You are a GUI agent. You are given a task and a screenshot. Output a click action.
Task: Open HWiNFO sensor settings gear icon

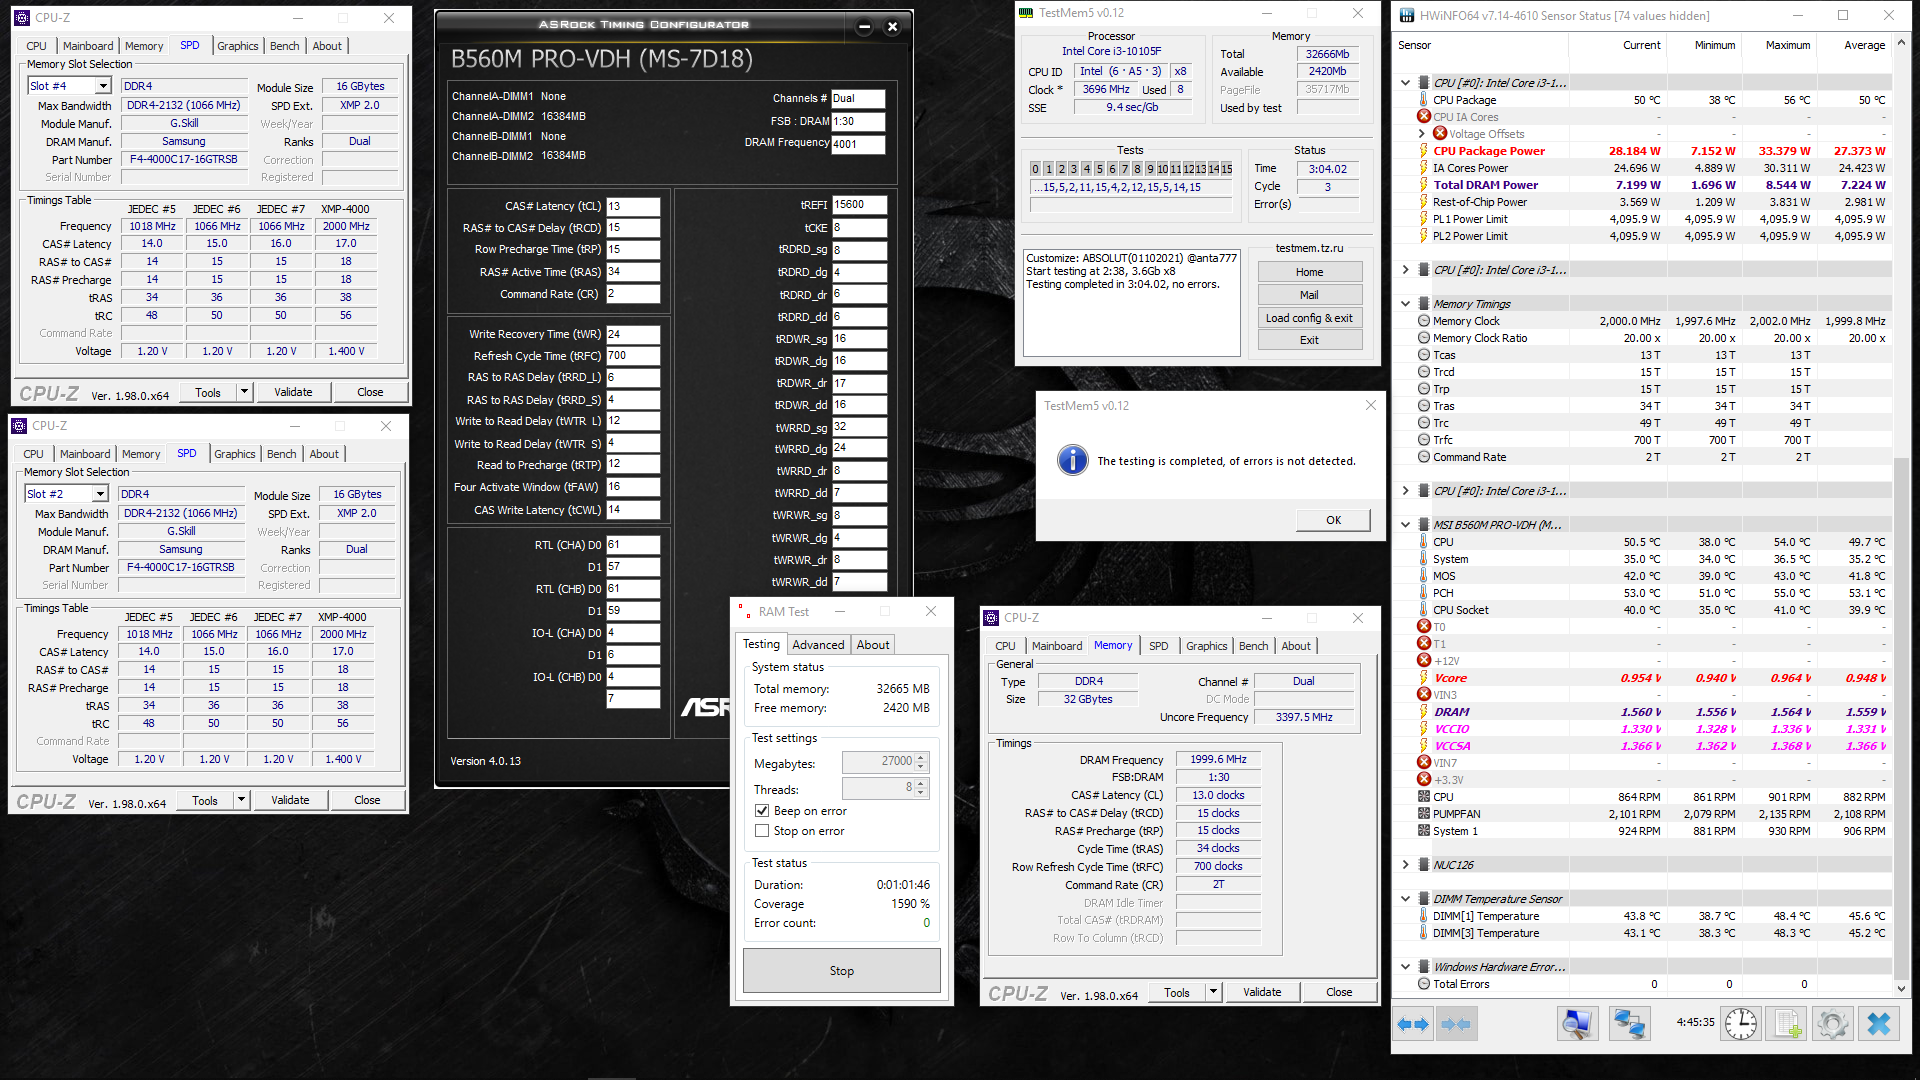tap(1832, 1024)
